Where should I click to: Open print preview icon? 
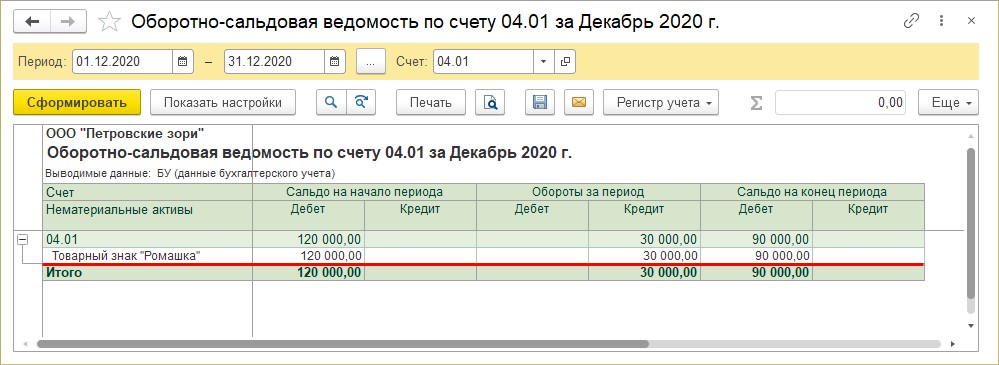click(x=490, y=102)
